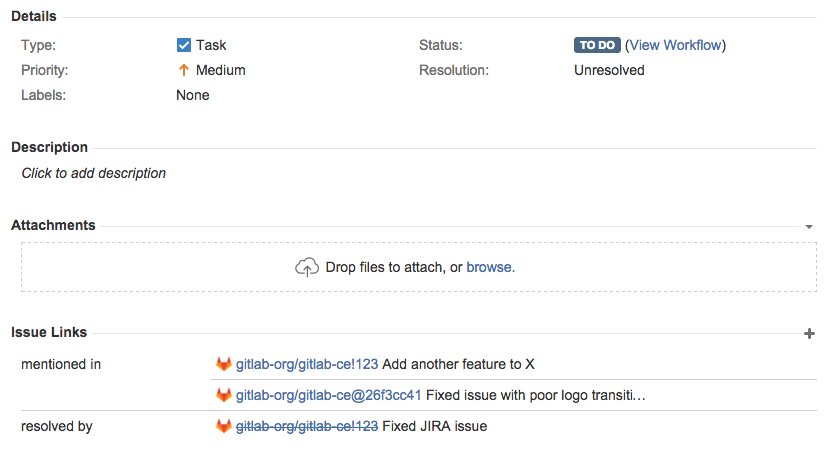This screenshot has height=463, width=836.
Task: Click the TO DO status badge
Action: pos(597,45)
